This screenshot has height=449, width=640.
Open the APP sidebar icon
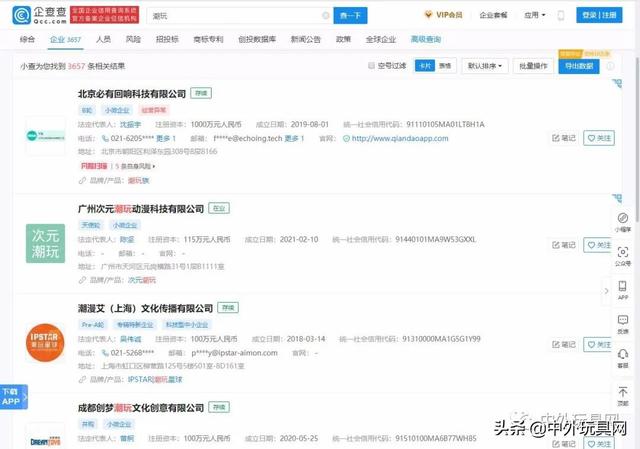point(623,290)
